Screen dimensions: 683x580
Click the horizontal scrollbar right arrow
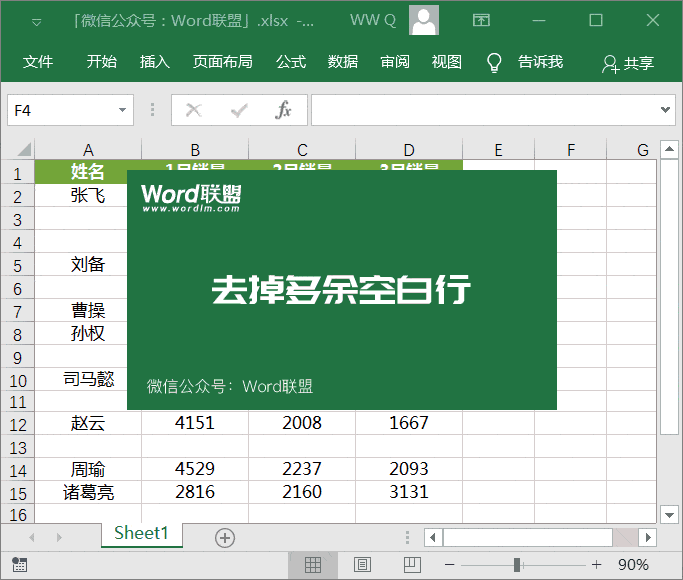click(x=648, y=537)
